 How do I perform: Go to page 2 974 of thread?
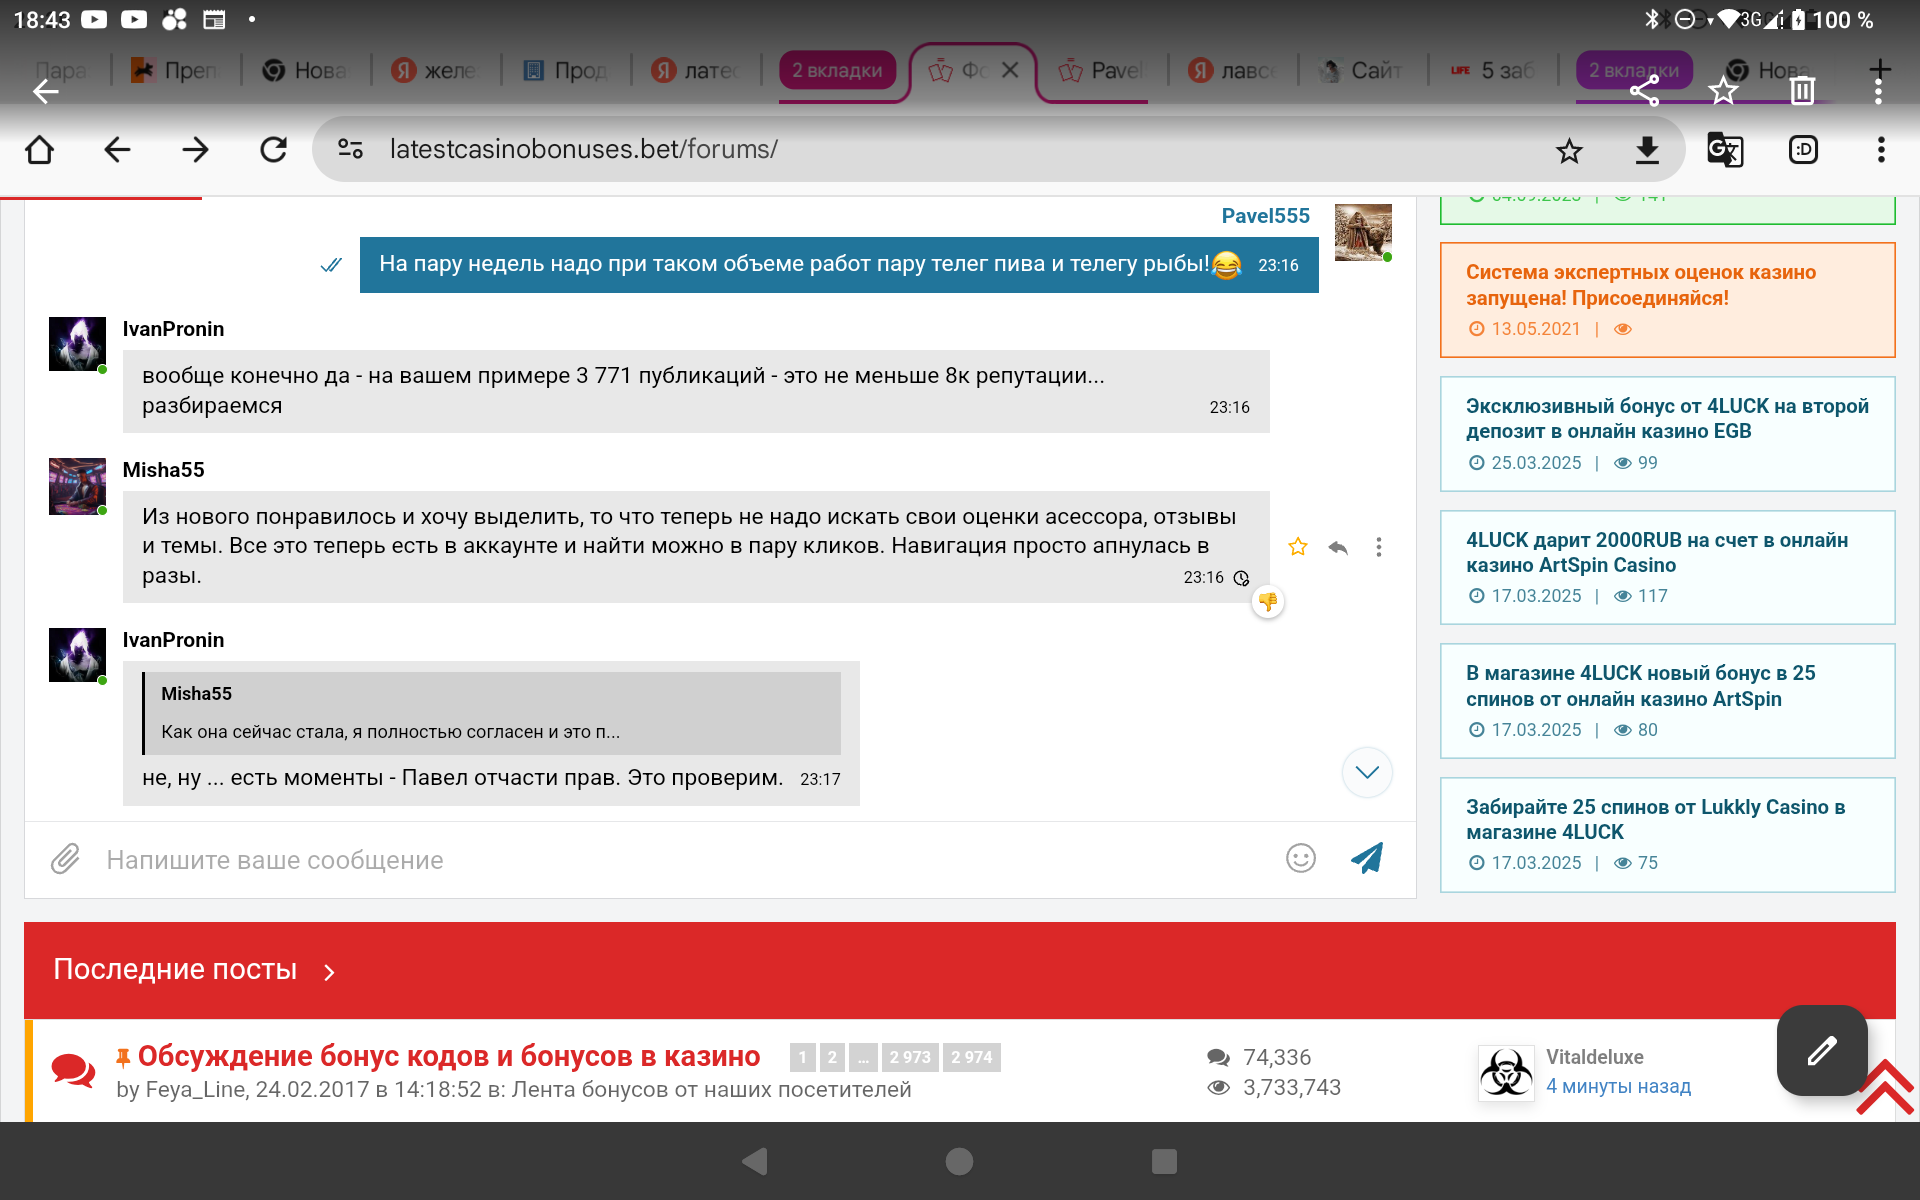click(971, 1057)
